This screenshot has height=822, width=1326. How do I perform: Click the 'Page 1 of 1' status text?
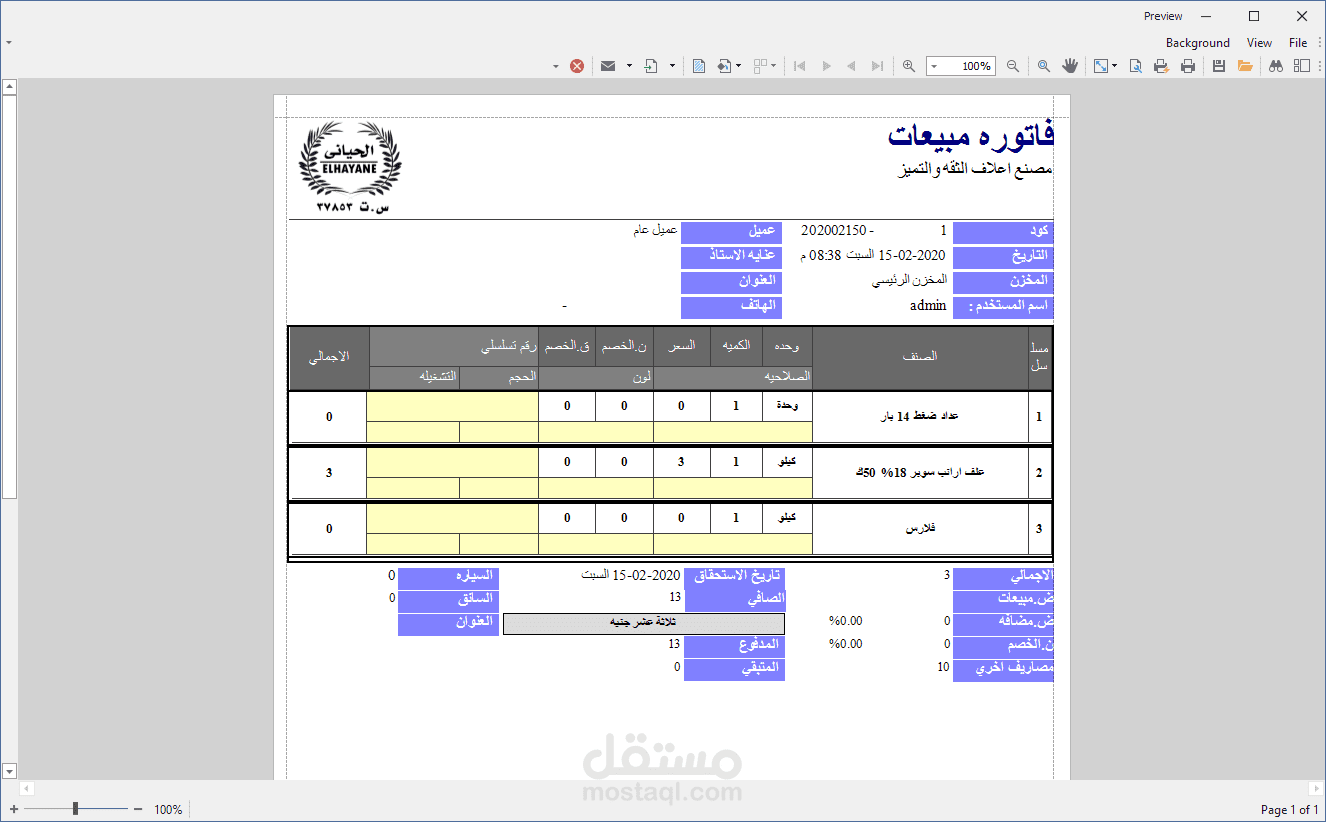(x=1289, y=809)
